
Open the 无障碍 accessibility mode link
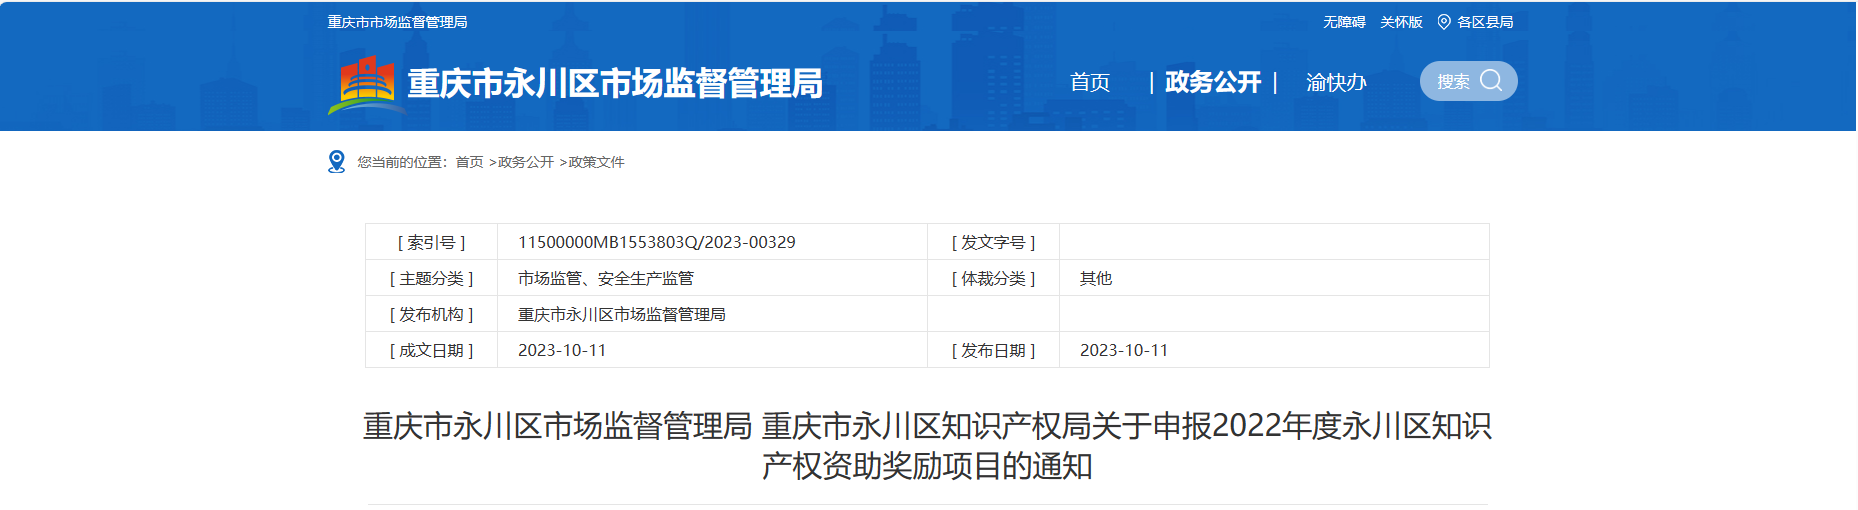1343,22
